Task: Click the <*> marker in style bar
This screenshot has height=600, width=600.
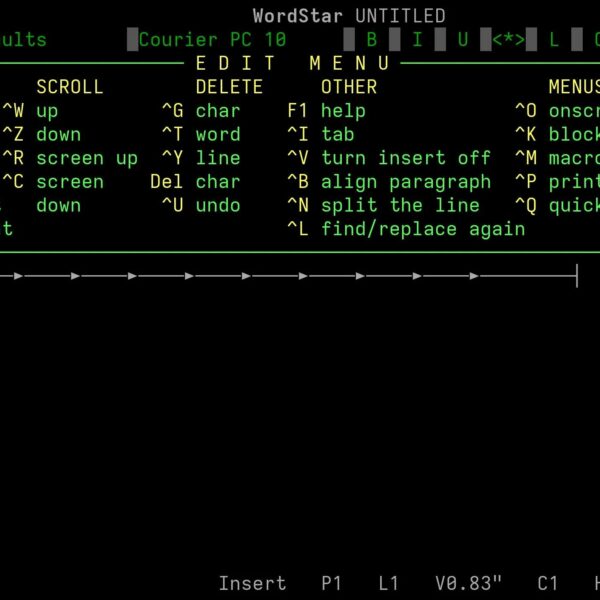Action: point(509,39)
